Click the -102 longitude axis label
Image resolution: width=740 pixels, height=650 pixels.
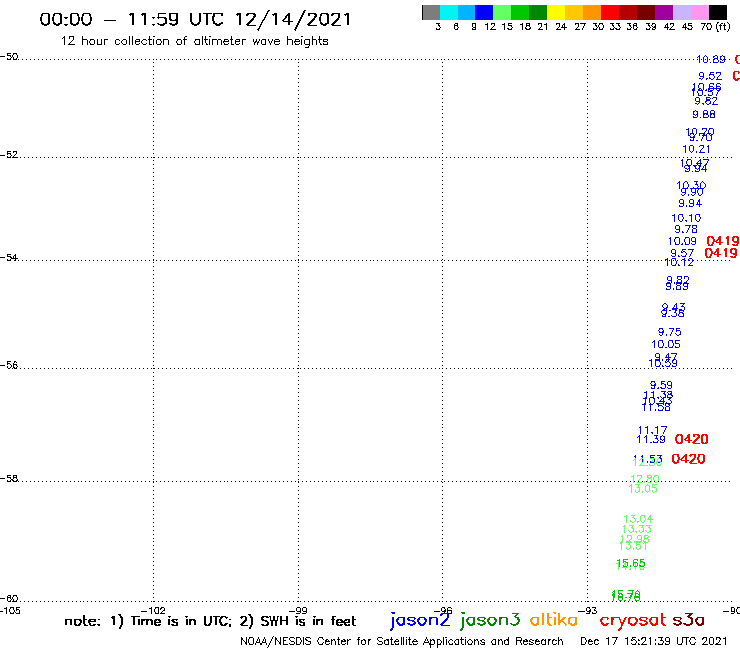(x=153, y=611)
